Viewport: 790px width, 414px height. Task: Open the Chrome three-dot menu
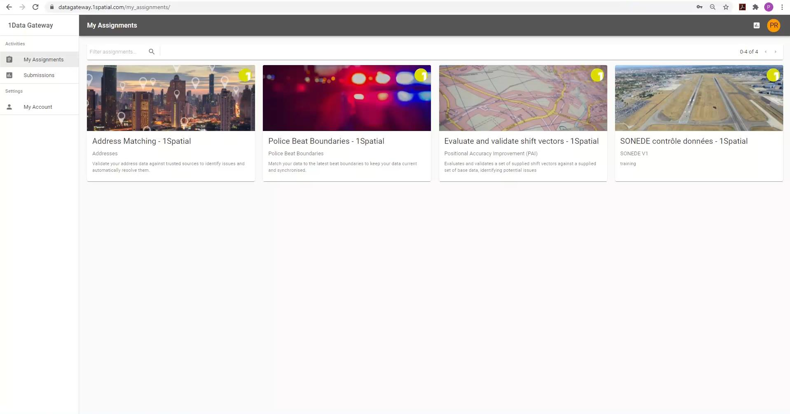[782, 7]
